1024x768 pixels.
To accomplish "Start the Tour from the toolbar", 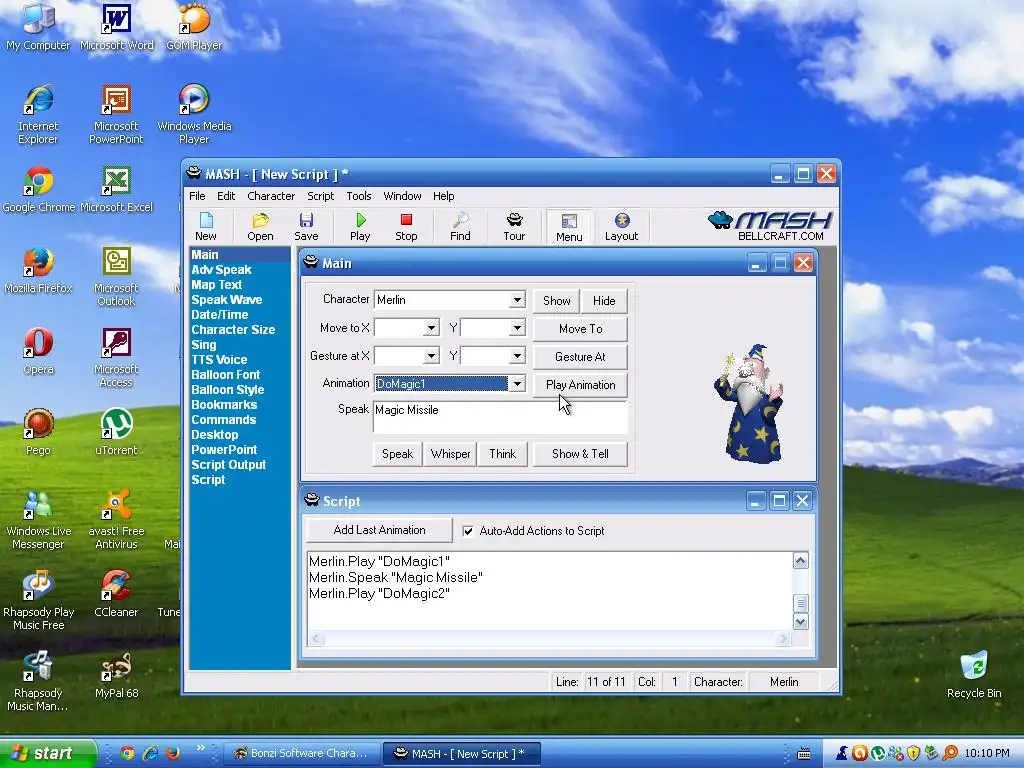I will (514, 227).
